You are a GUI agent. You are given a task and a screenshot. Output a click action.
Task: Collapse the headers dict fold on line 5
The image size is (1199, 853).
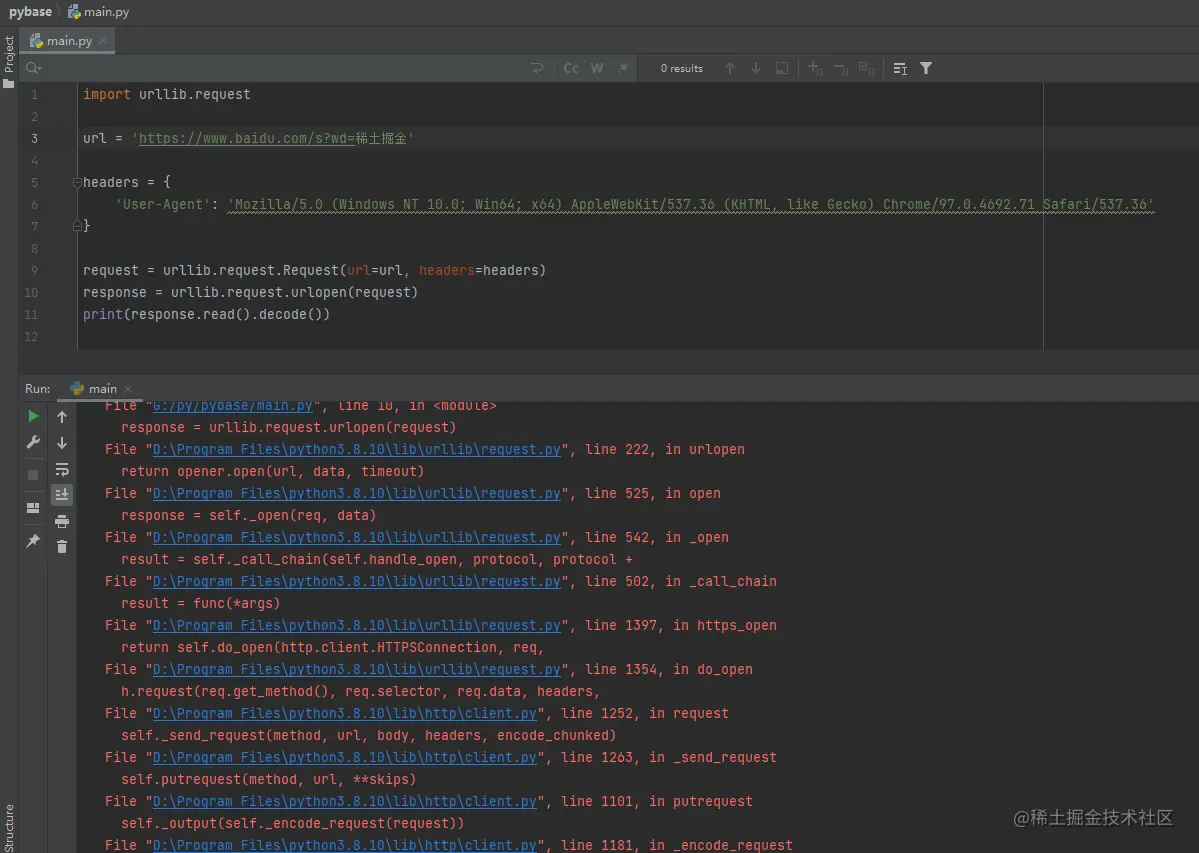(76, 183)
